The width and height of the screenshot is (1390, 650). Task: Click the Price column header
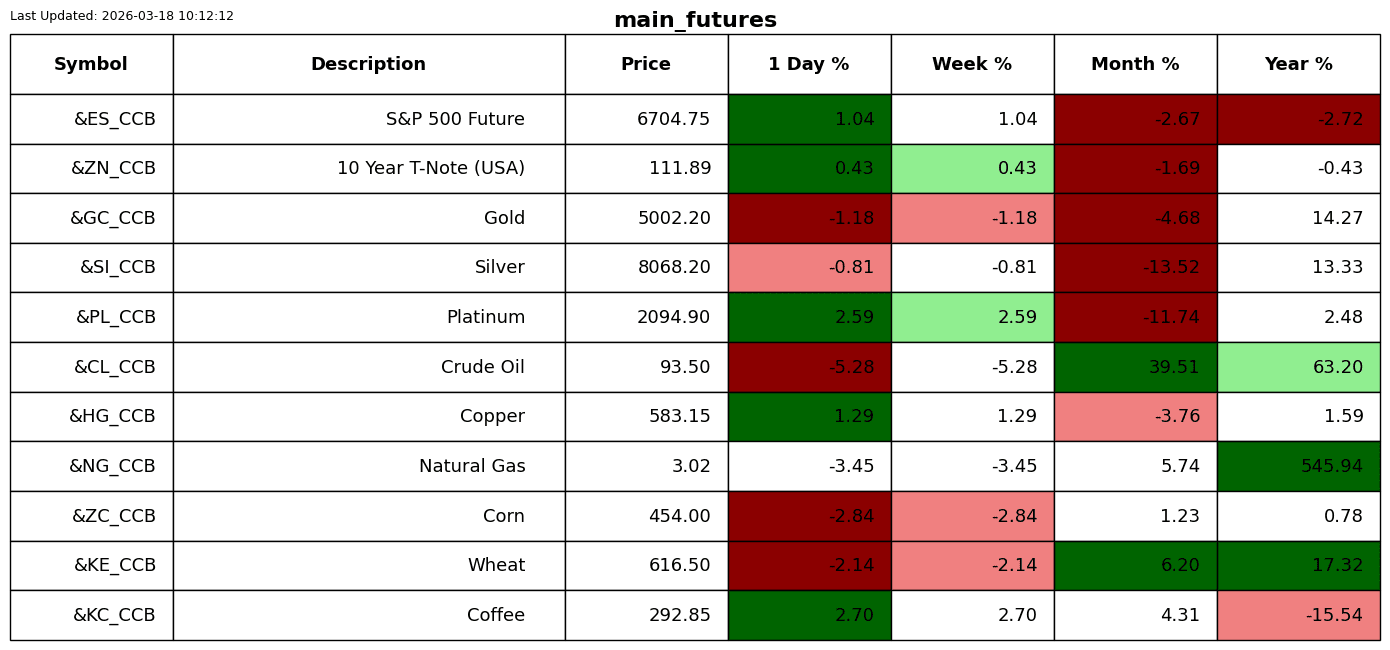646,64
